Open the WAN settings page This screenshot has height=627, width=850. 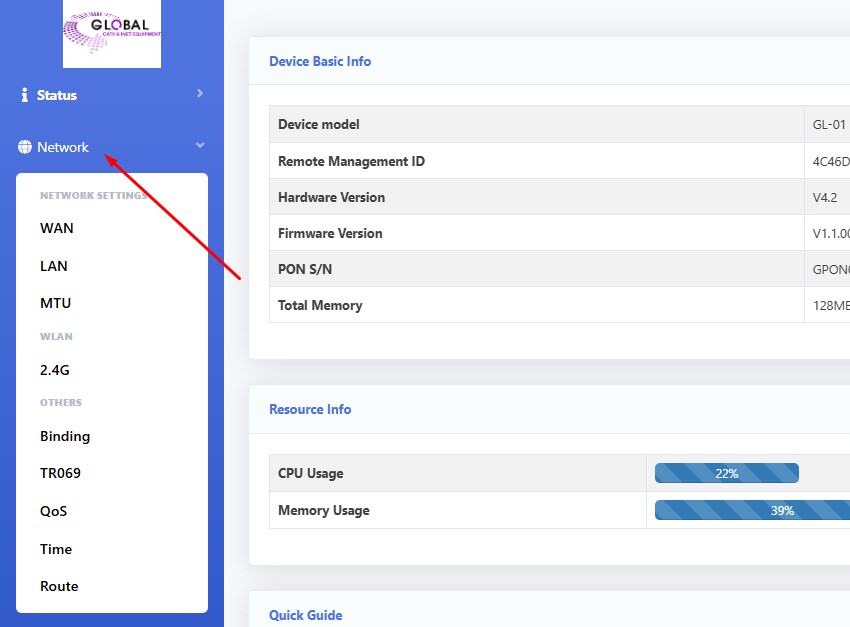pos(56,228)
